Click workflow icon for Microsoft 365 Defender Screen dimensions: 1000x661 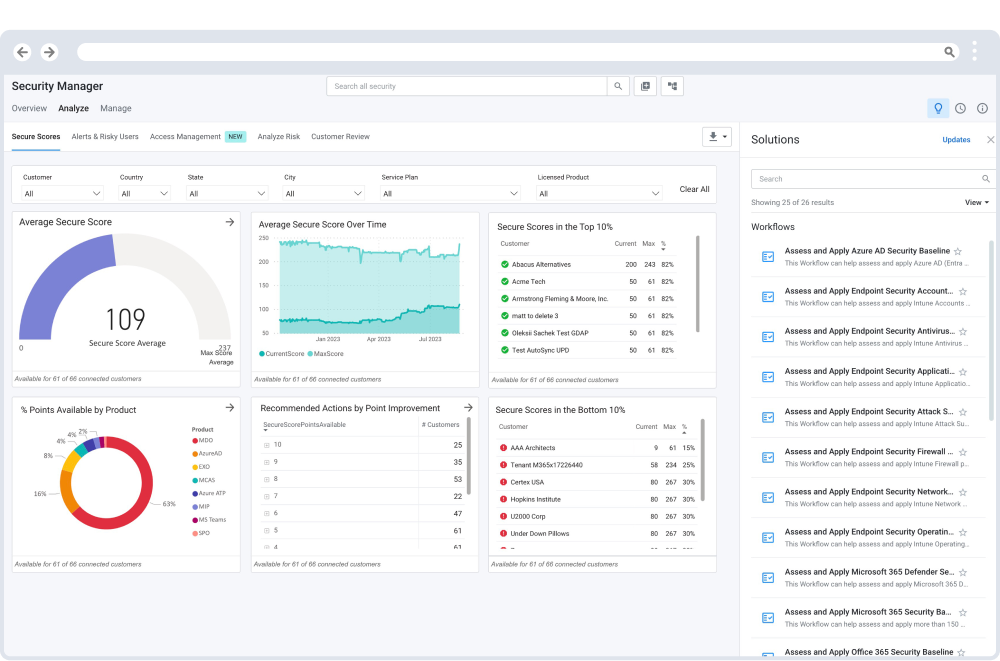pyautogui.click(x=768, y=577)
